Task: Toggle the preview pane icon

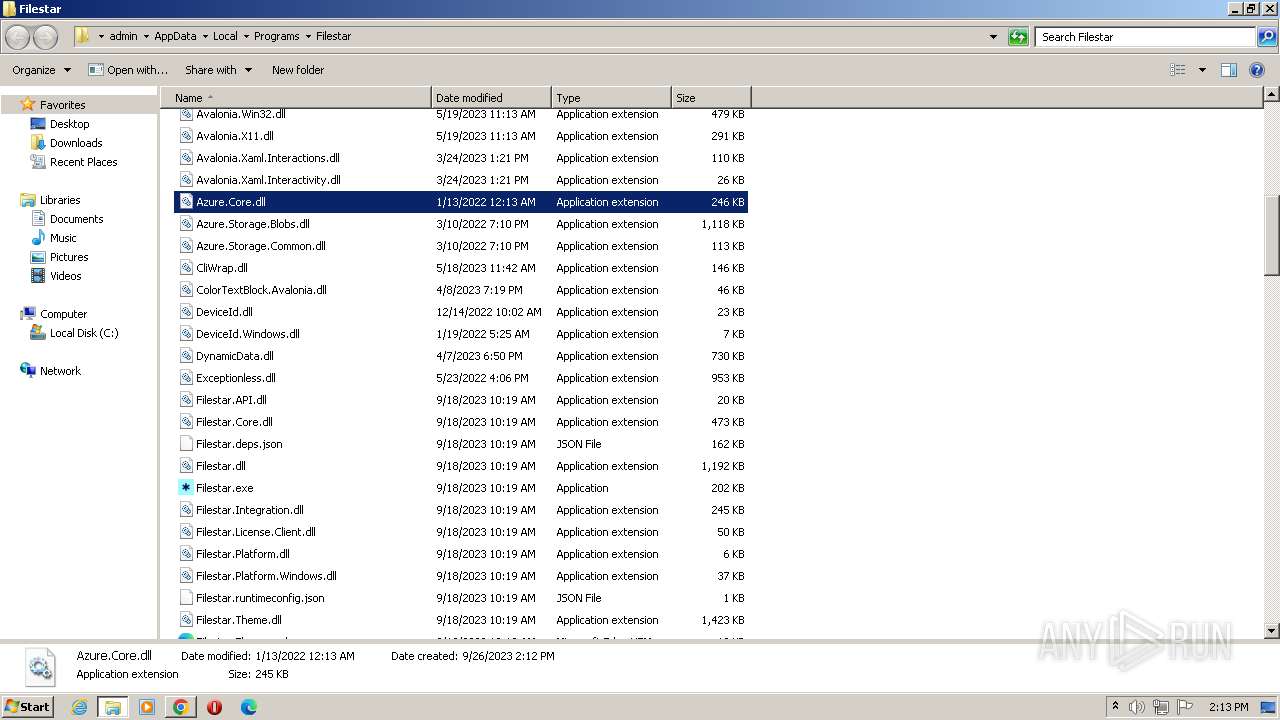Action: 1229,70
